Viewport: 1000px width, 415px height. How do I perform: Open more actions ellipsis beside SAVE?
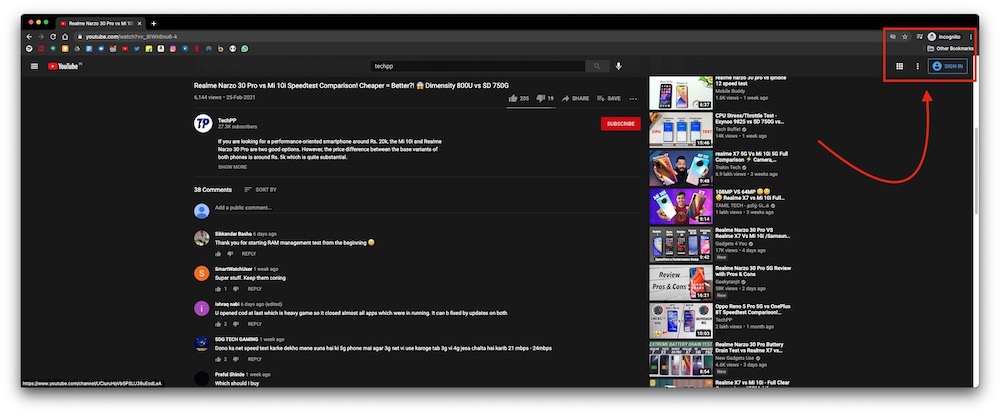click(633, 99)
